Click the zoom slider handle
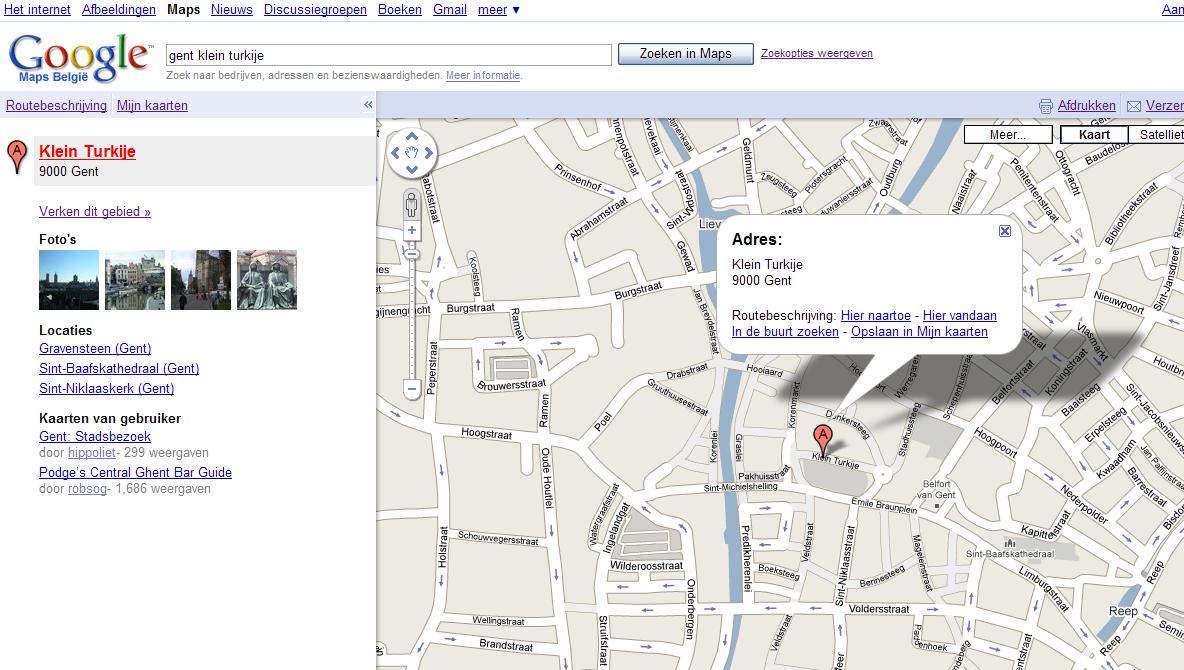The width and height of the screenshot is (1184, 670). click(x=411, y=254)
